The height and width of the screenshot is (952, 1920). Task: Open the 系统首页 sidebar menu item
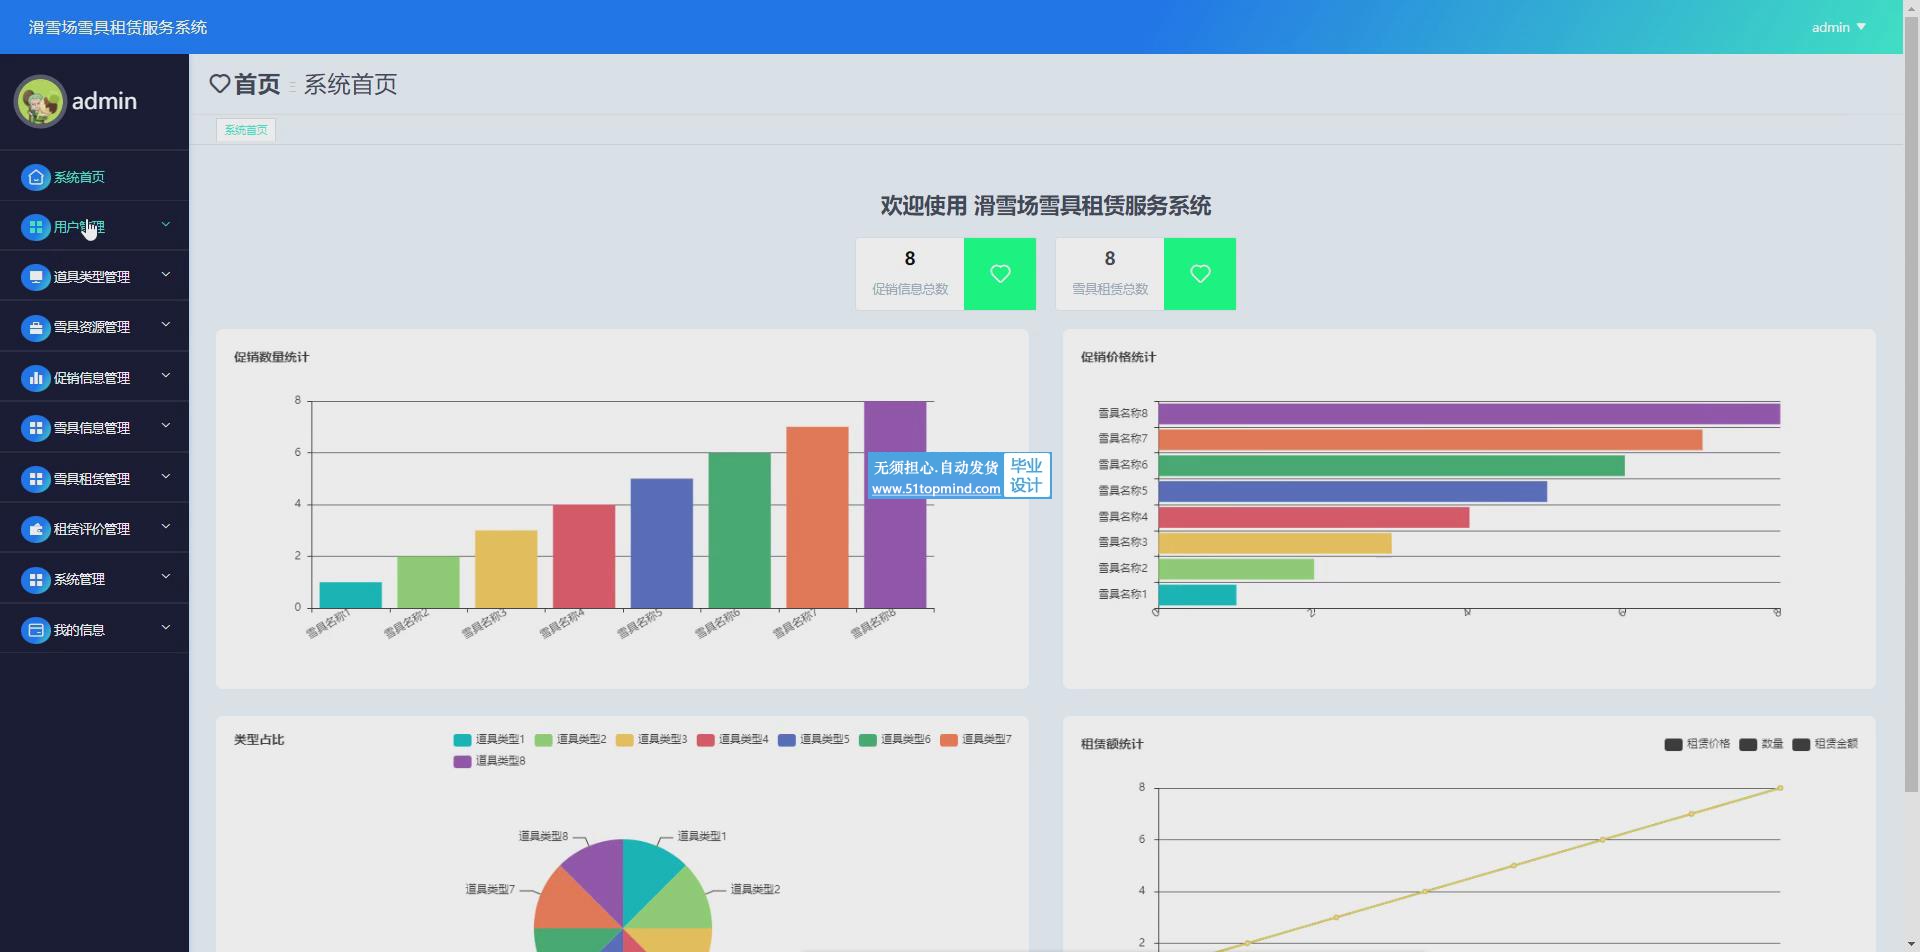94,177
